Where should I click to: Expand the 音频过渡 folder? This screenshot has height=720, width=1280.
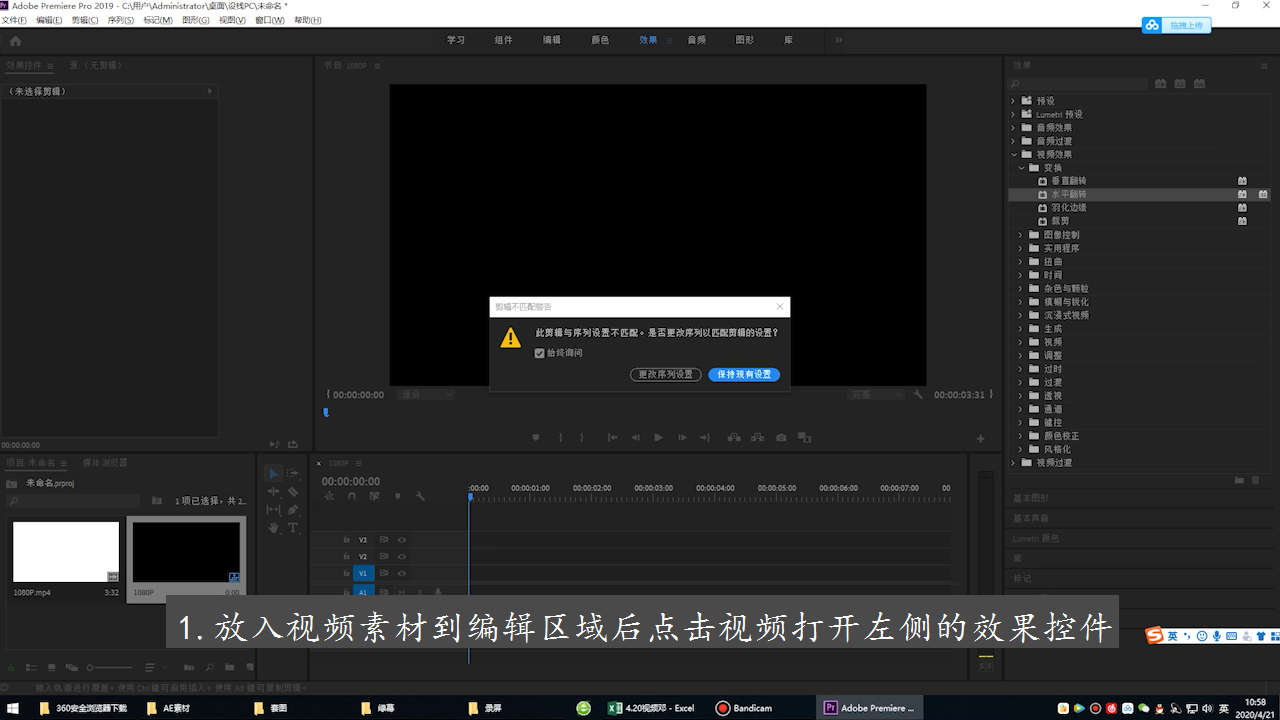[1013, 141]
